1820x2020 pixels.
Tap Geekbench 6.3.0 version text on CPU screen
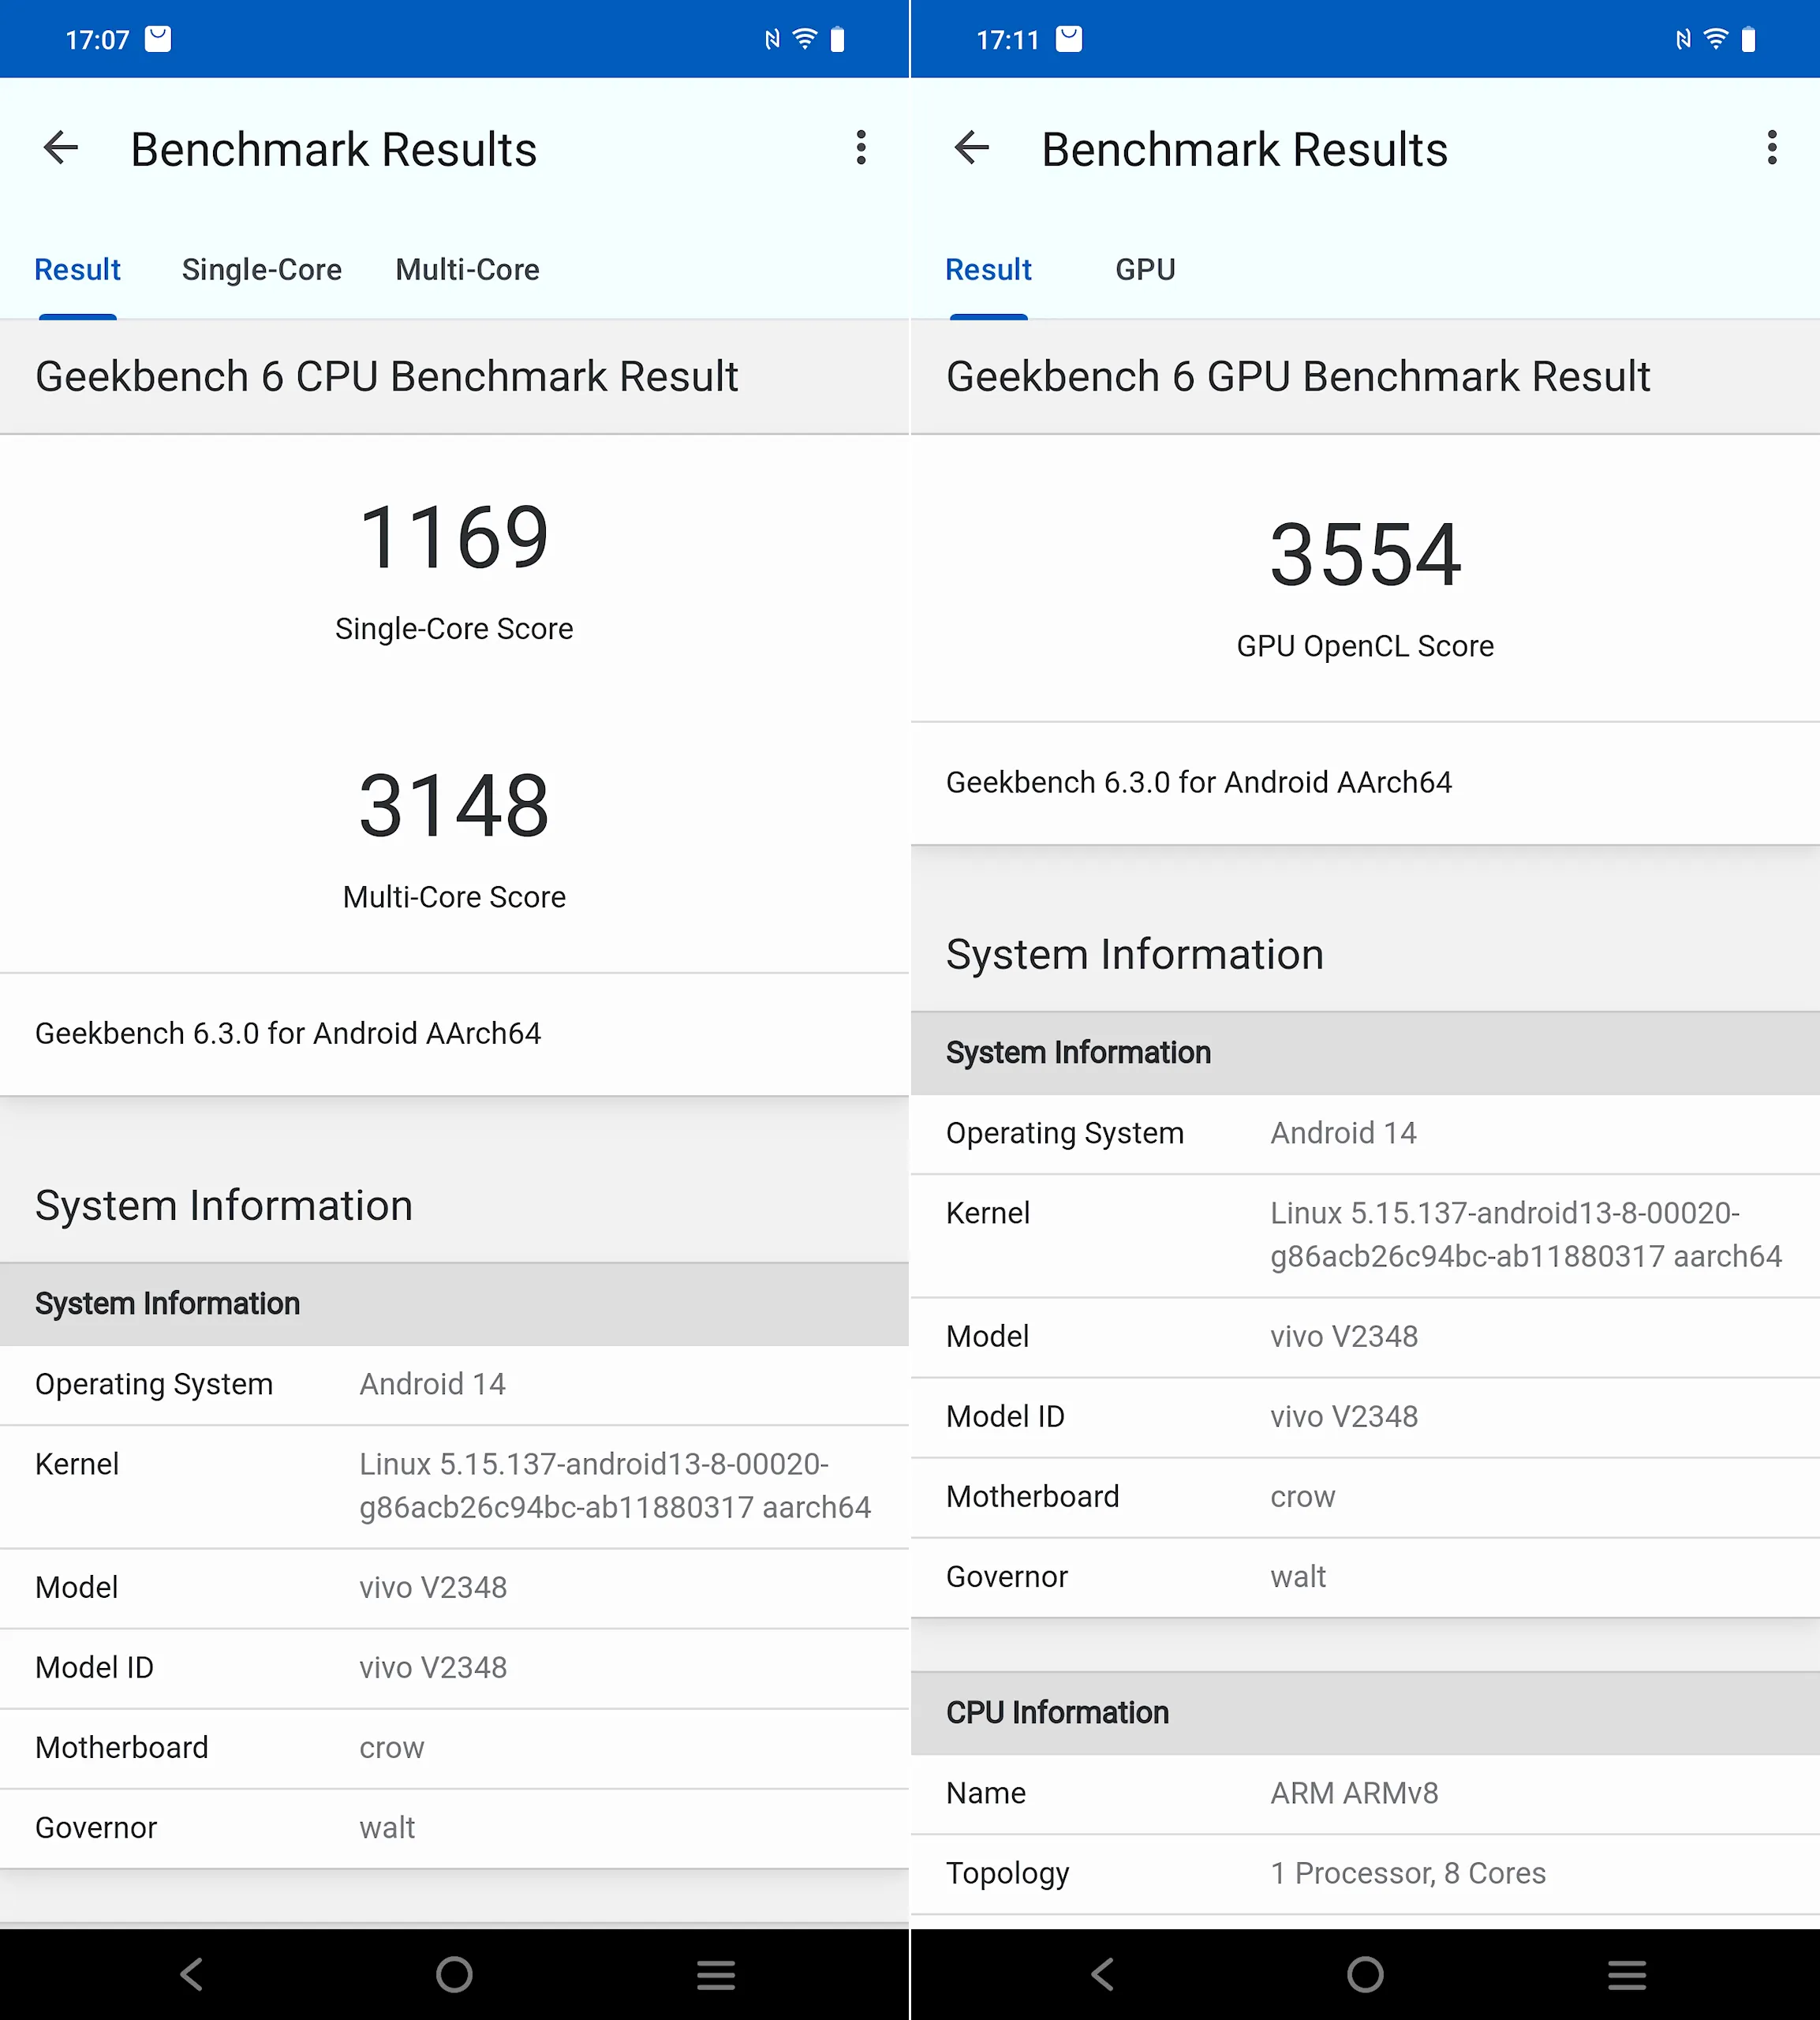click(x=288, y=1032)
